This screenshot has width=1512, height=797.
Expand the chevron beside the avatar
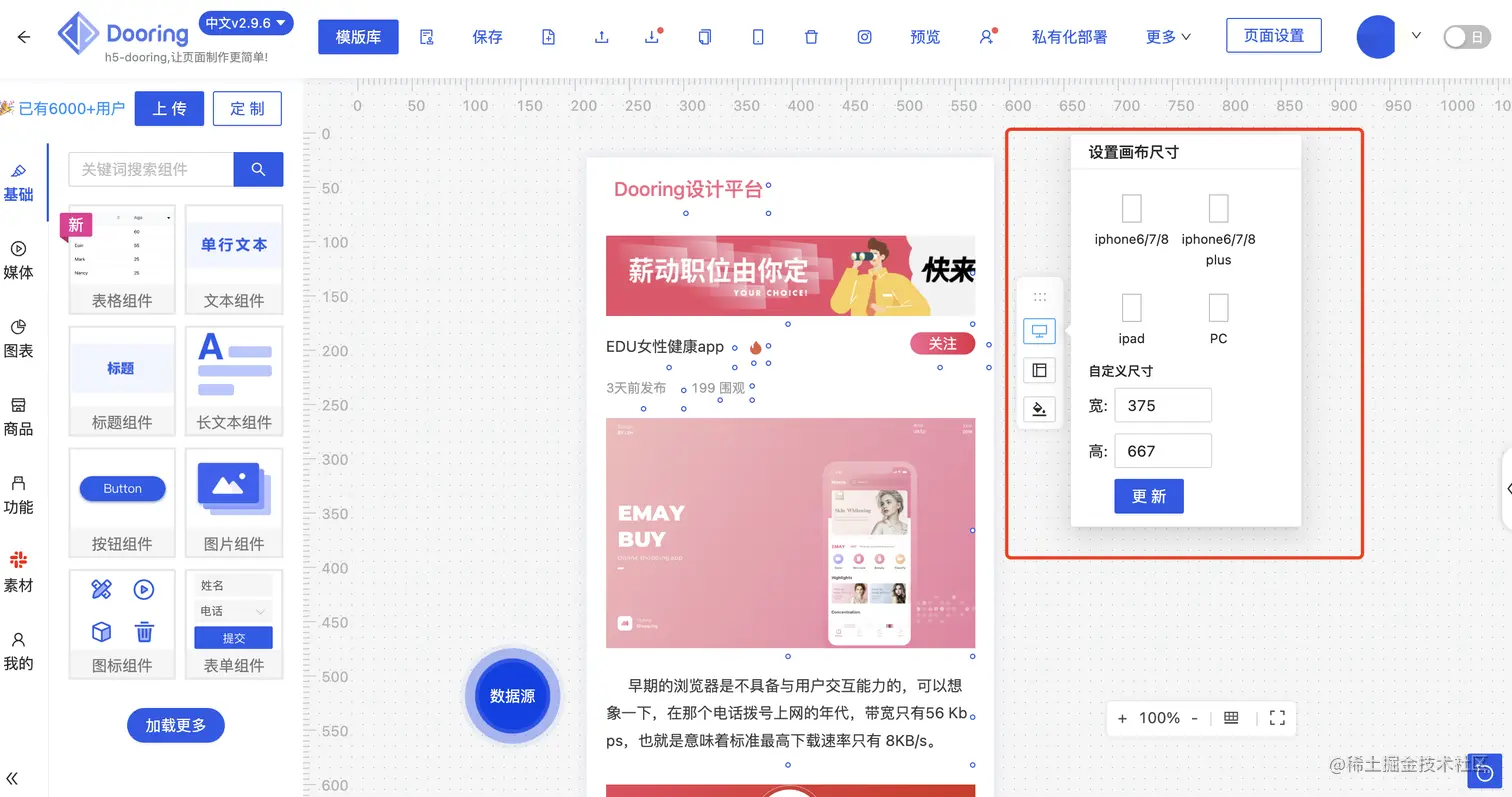(x=1416, y=35)
